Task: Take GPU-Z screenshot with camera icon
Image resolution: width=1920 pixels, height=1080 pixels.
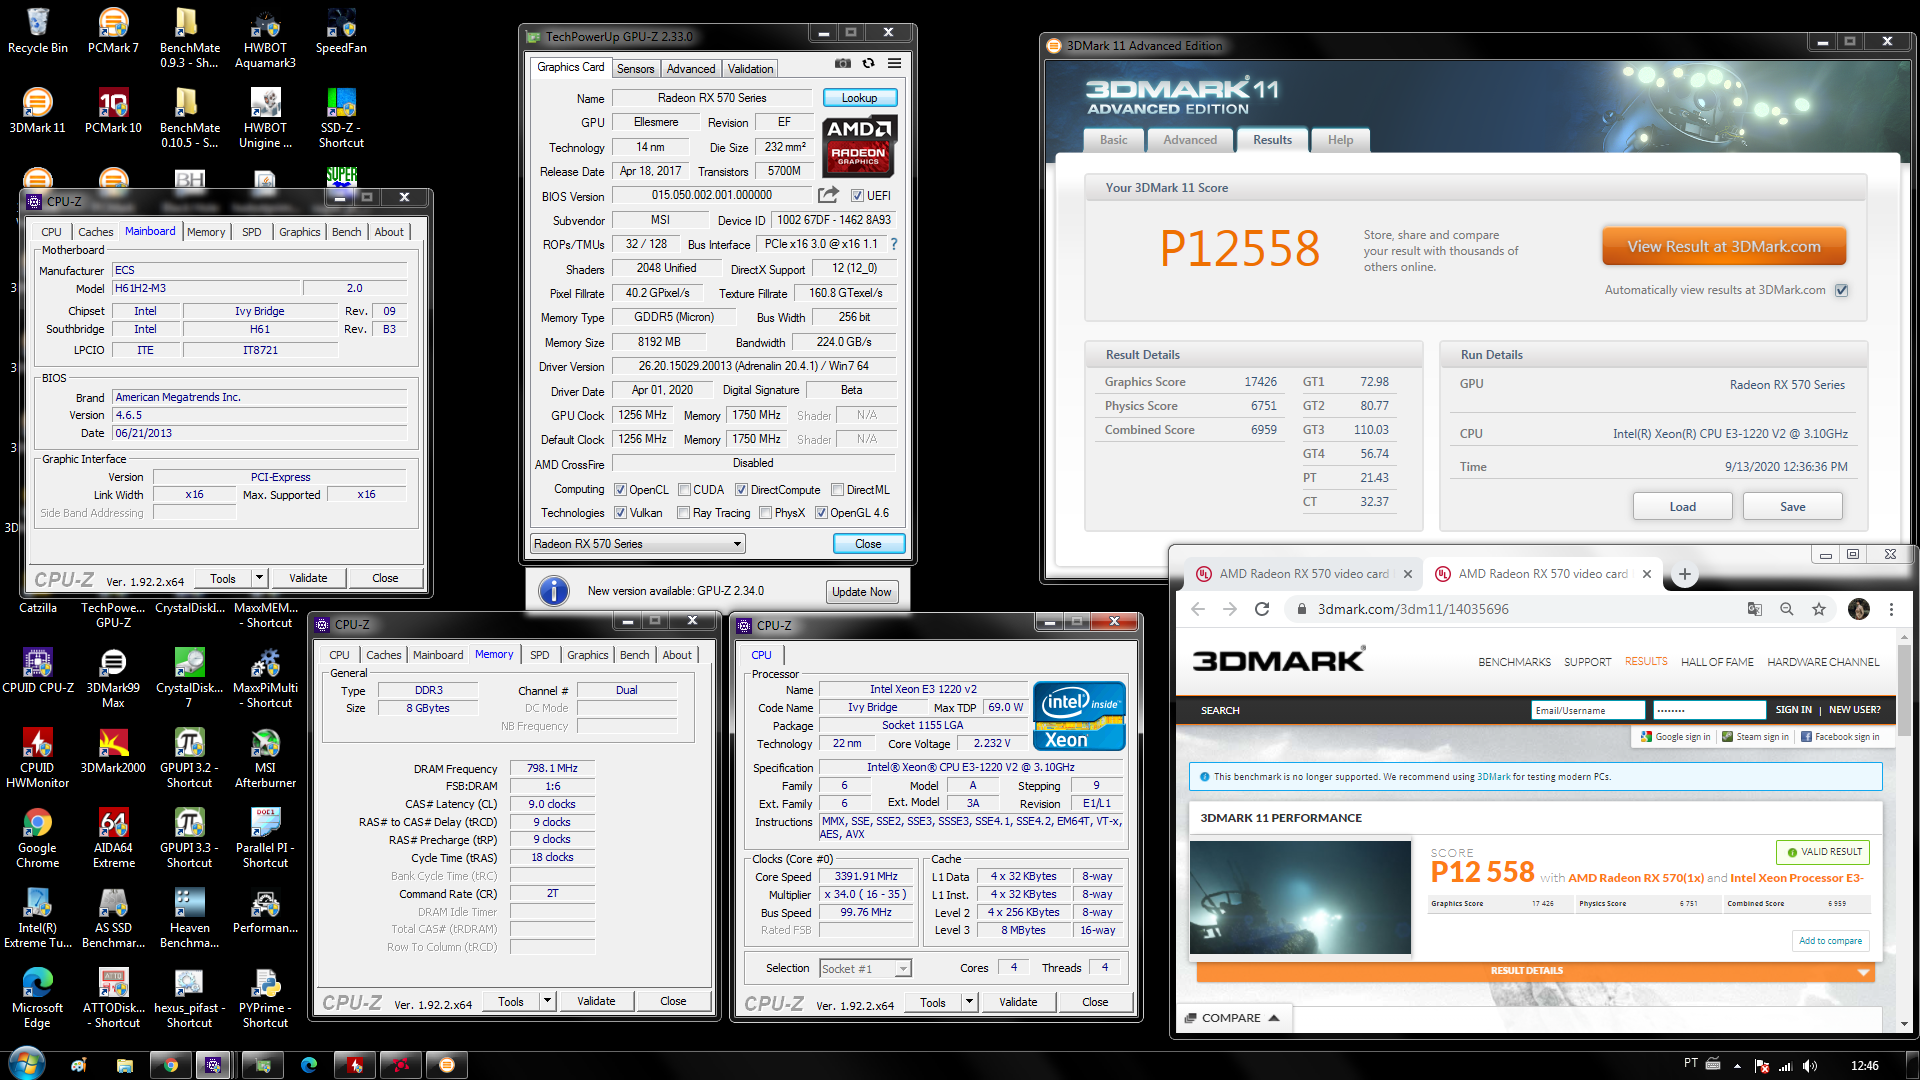Action: point(843,64)
